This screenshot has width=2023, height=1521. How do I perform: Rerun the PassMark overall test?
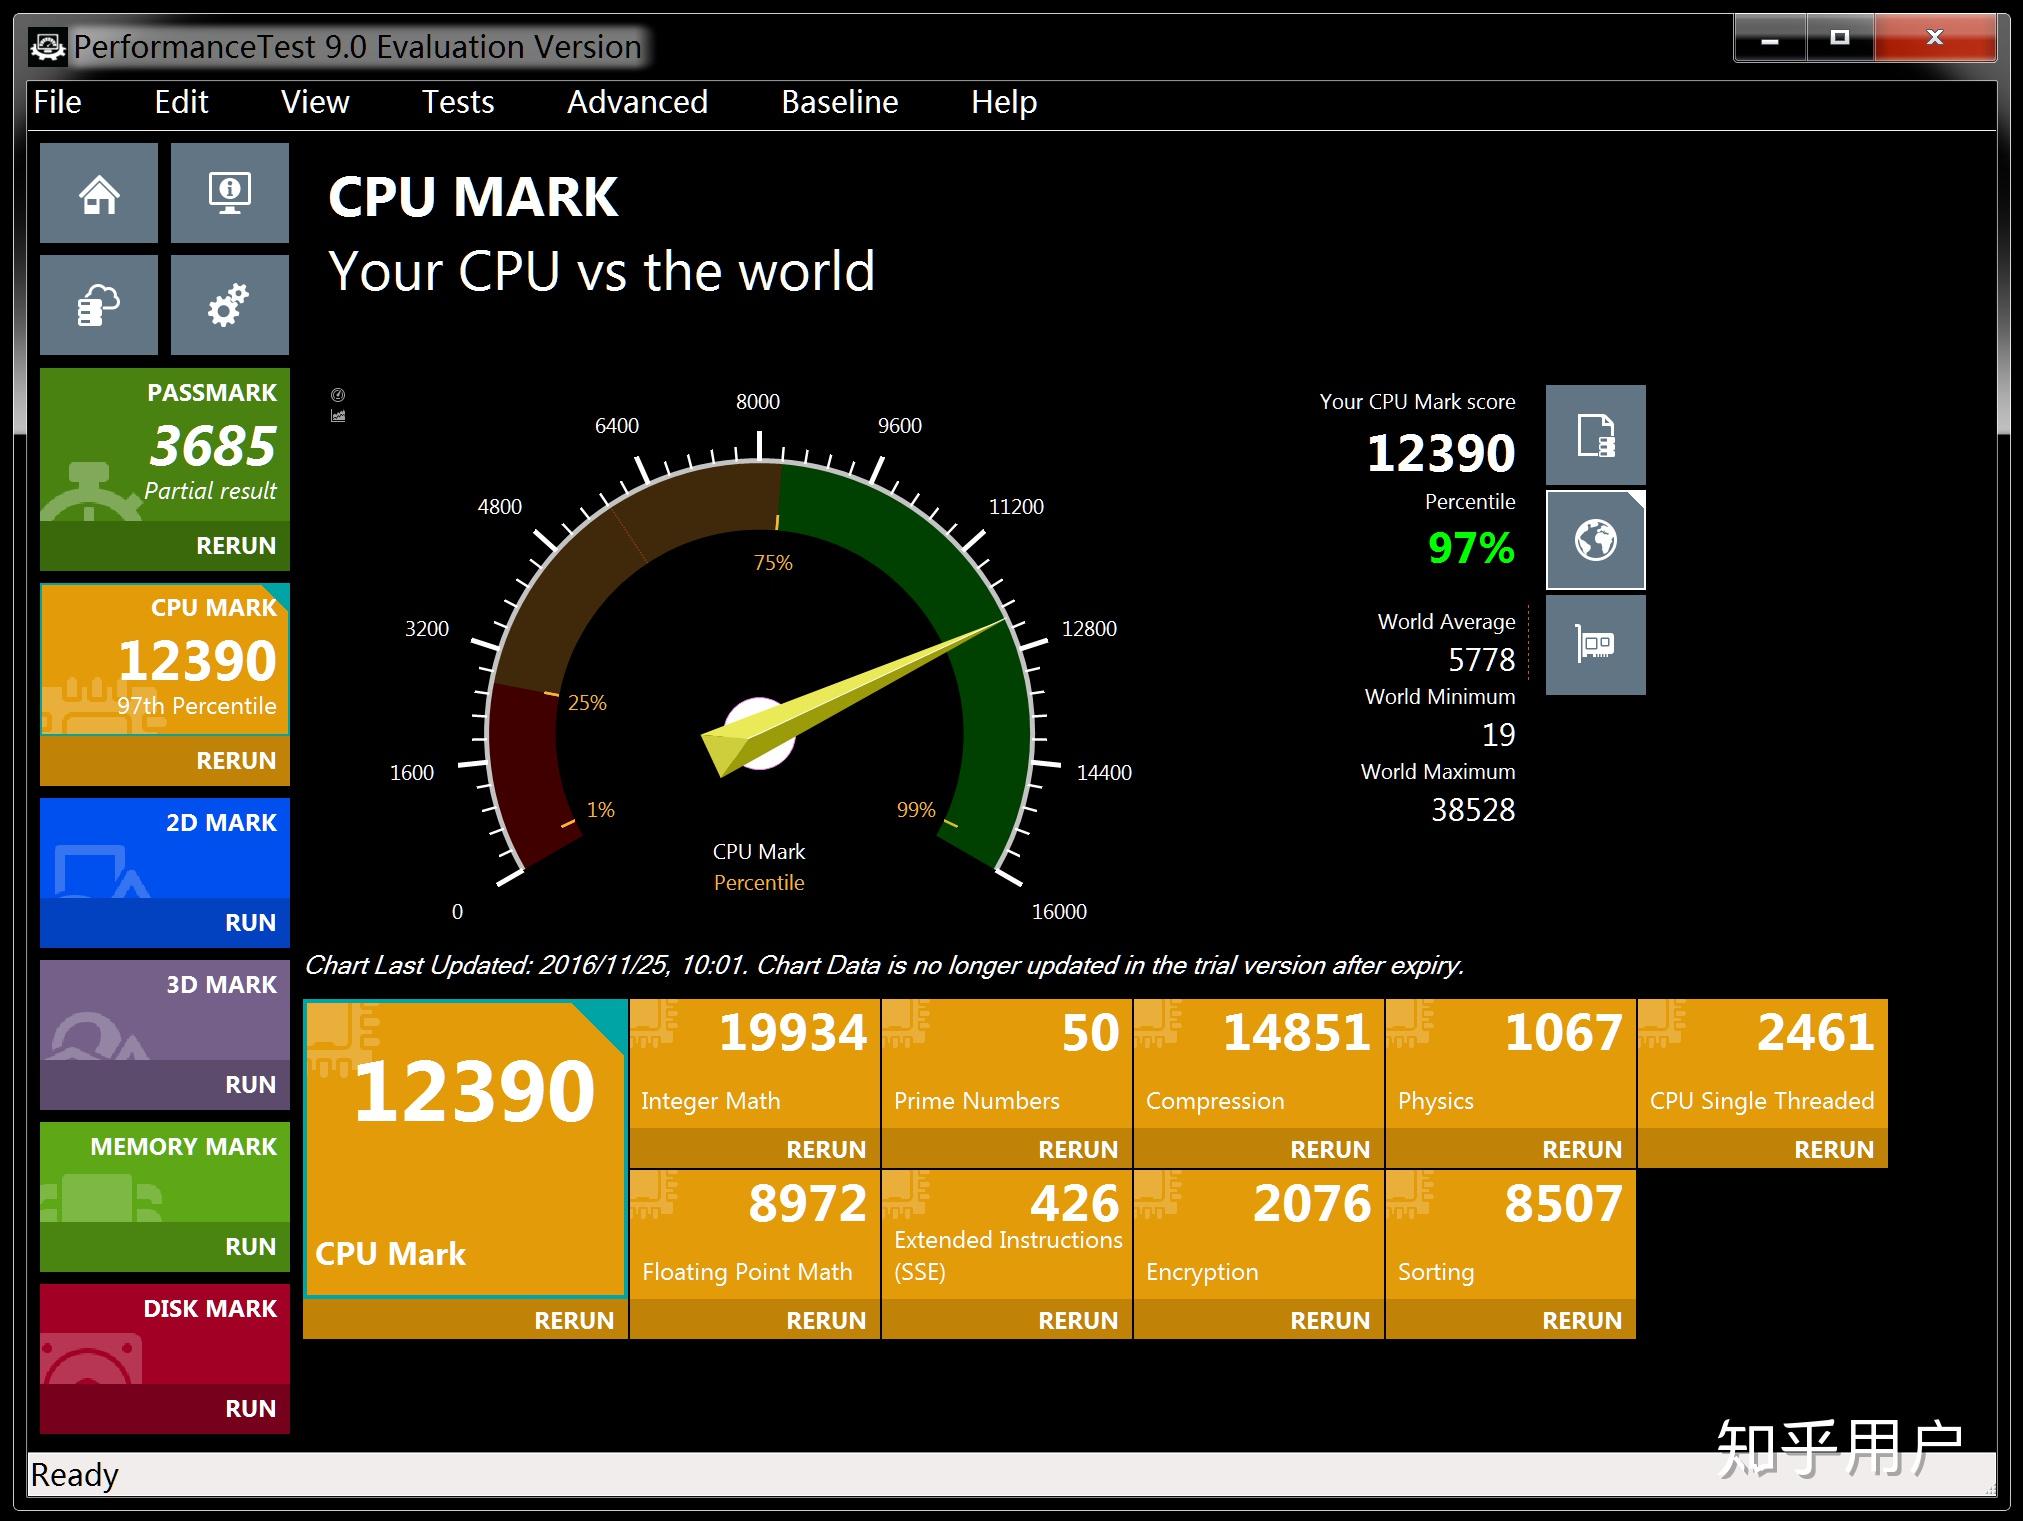[x=235, y=545]
